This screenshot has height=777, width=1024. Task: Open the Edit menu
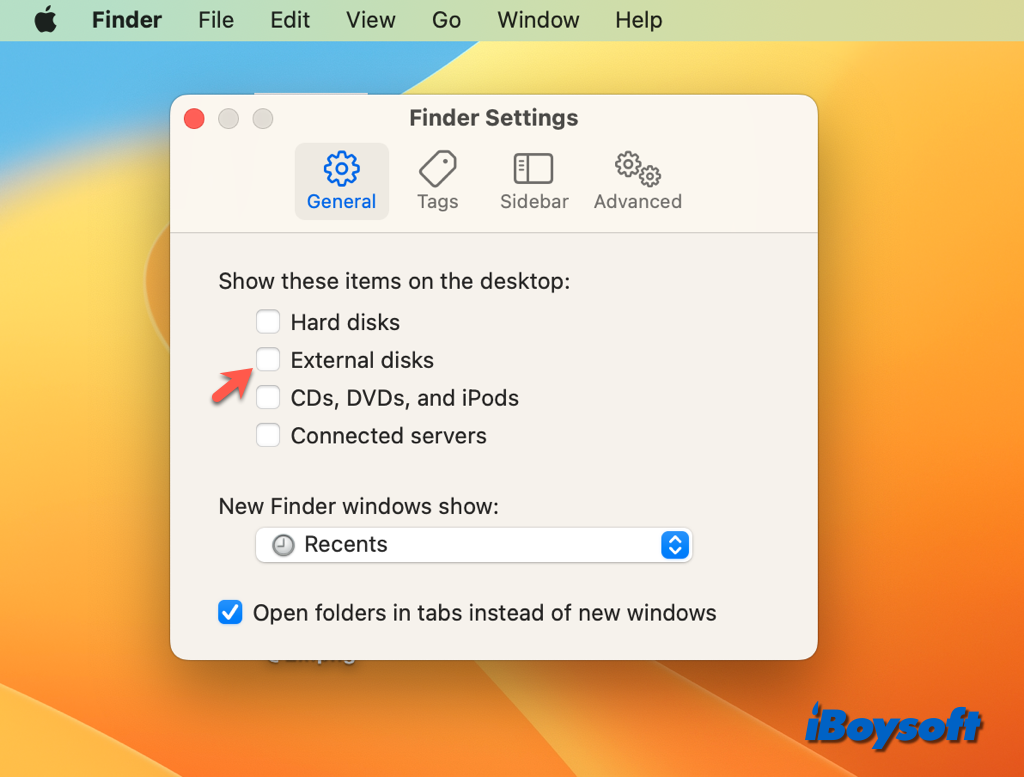coord(290,20)
